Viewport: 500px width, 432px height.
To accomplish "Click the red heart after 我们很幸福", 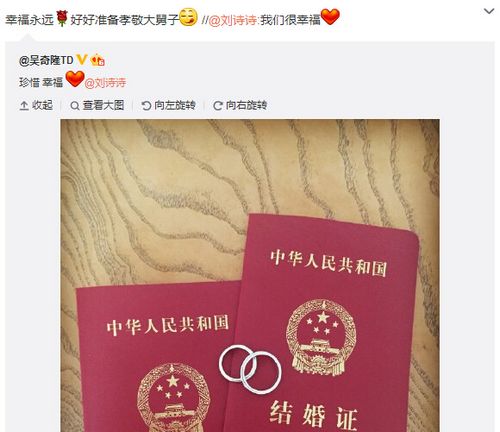I will 330,17.
